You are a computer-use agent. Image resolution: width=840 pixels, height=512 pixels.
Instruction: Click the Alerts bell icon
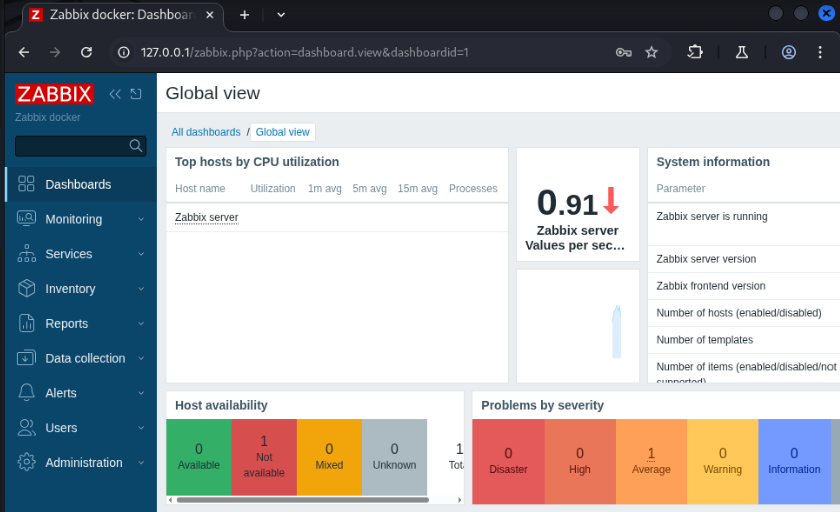coord(26,393)
